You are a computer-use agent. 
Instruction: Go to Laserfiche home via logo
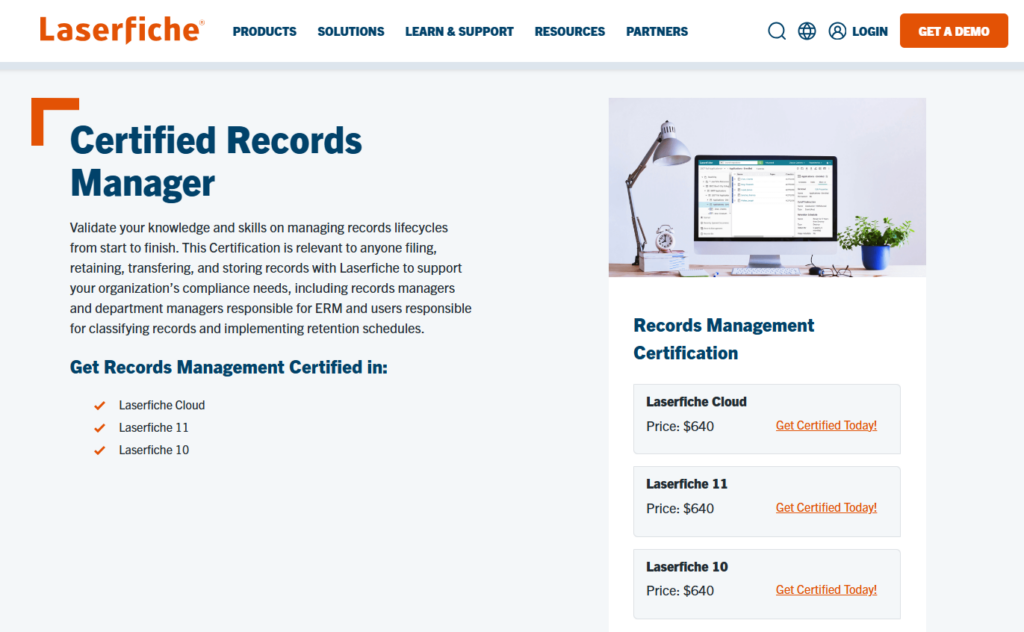click(122, 30)
